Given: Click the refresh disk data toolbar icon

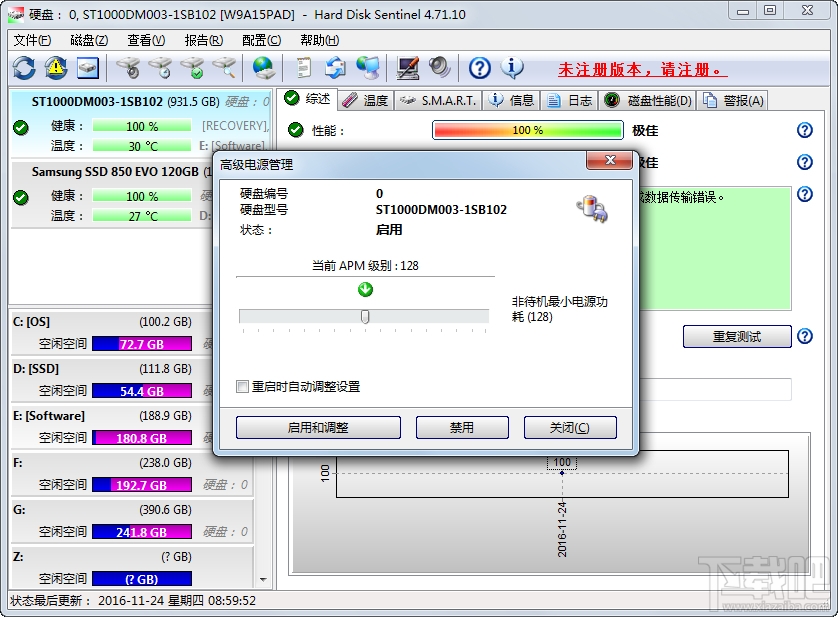Looking at the screenshot, I should click(x=22, y=67).
